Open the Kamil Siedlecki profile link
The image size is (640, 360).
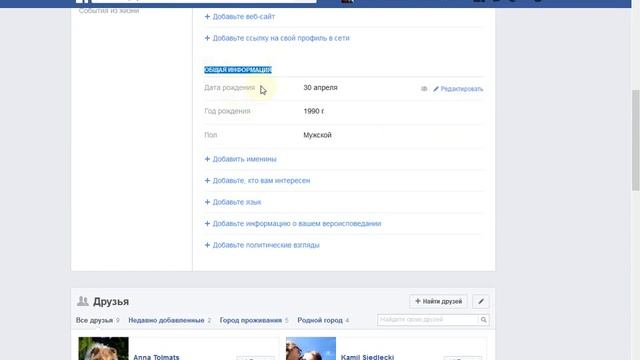[367, 357]
